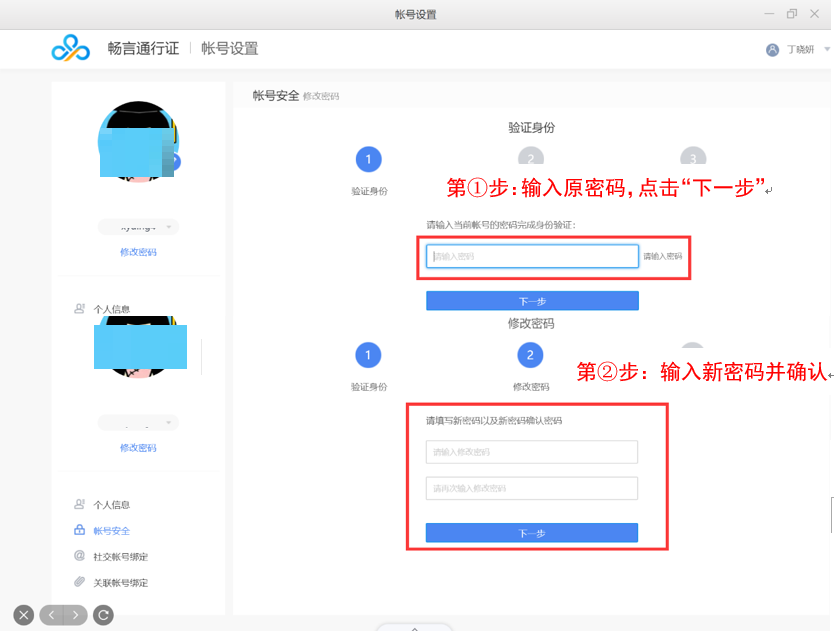The image size is (834, 631).
Task: Click the 下一步 button under 验证身份
Action: 532,300
